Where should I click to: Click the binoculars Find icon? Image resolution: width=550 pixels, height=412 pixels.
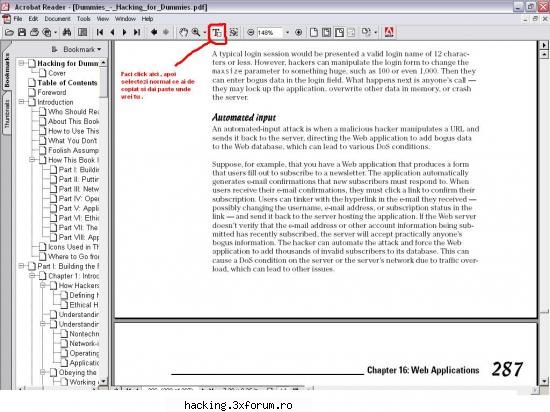pos(67,32)
